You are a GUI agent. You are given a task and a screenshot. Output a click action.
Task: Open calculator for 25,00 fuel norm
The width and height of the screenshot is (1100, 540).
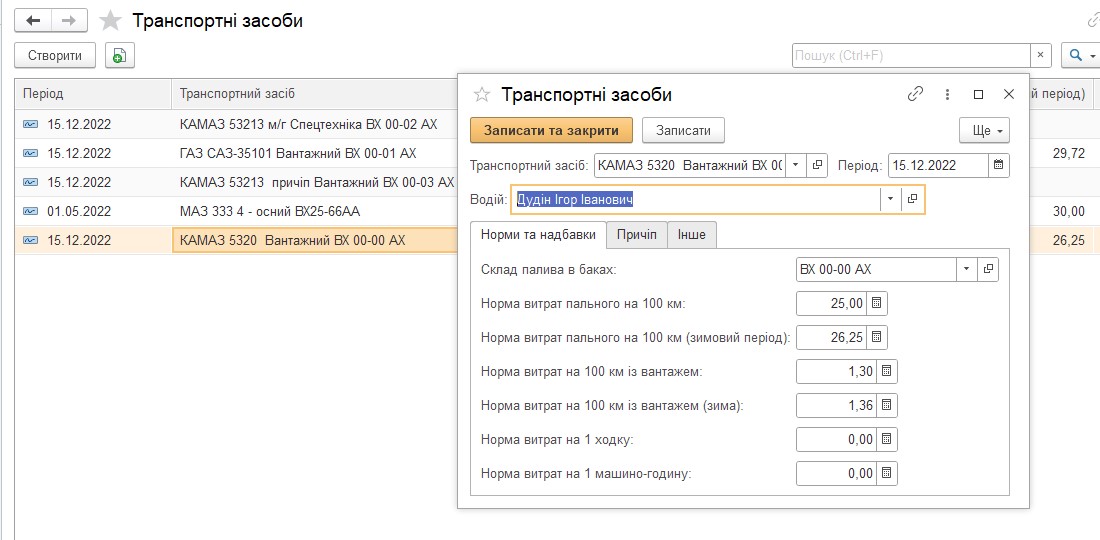pos(877,304)
